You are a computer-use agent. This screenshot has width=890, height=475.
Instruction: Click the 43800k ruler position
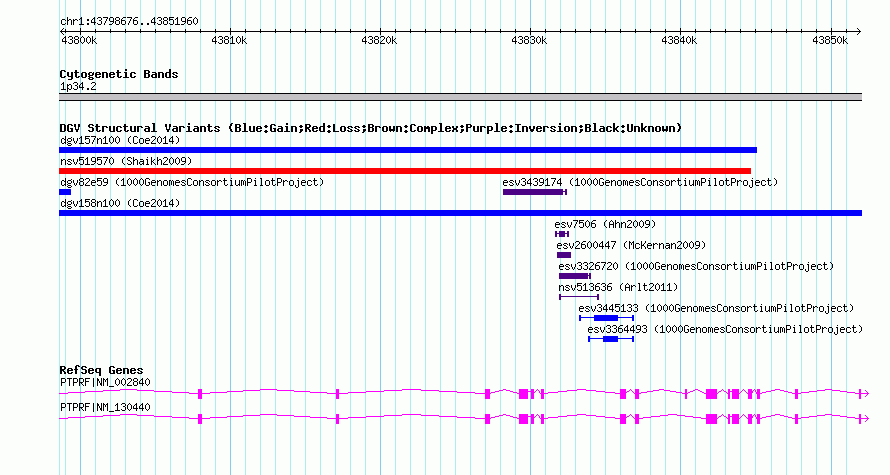[x=79, y=40]
